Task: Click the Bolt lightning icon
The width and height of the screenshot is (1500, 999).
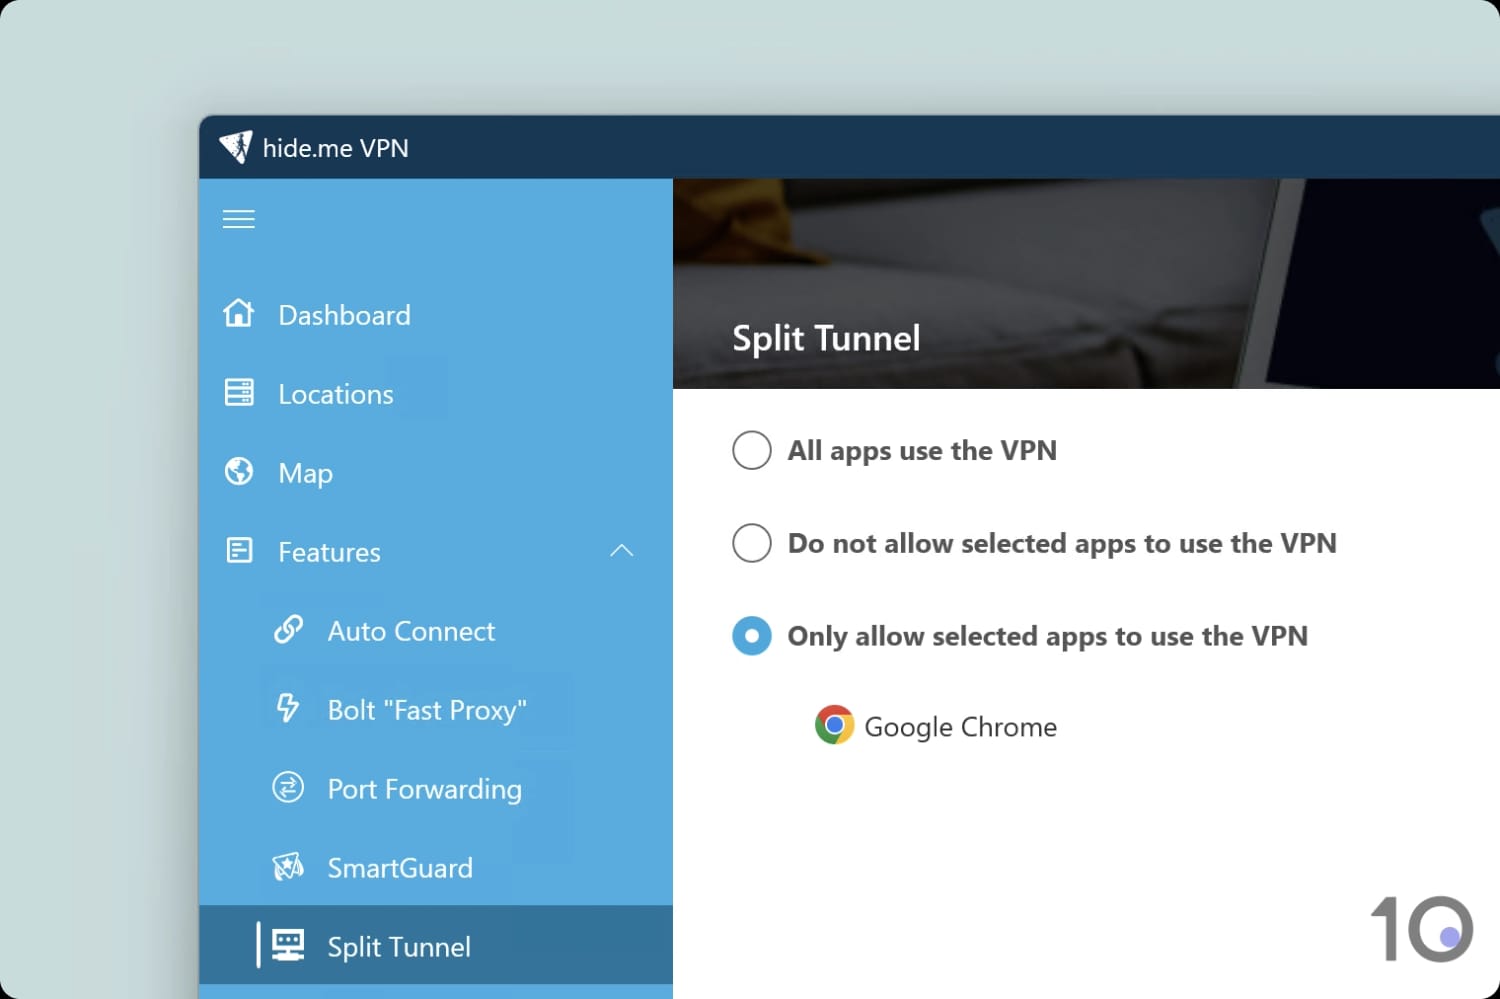Action: (x=288, y=708)
